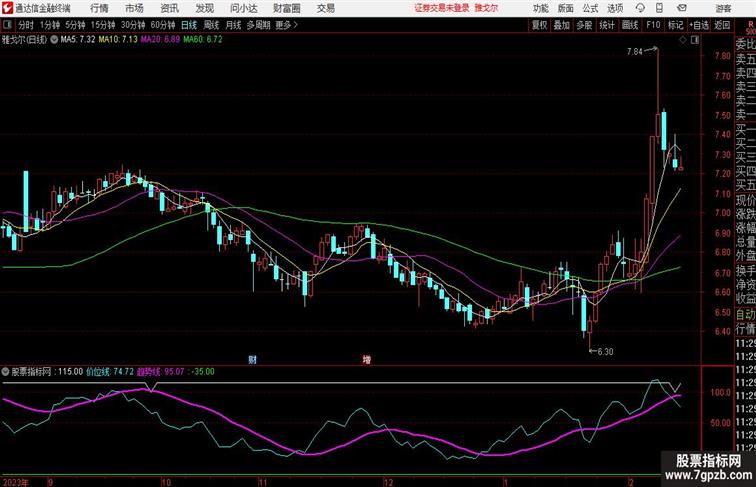
Task: Click the 统计 statistics button
Action: 607,25
